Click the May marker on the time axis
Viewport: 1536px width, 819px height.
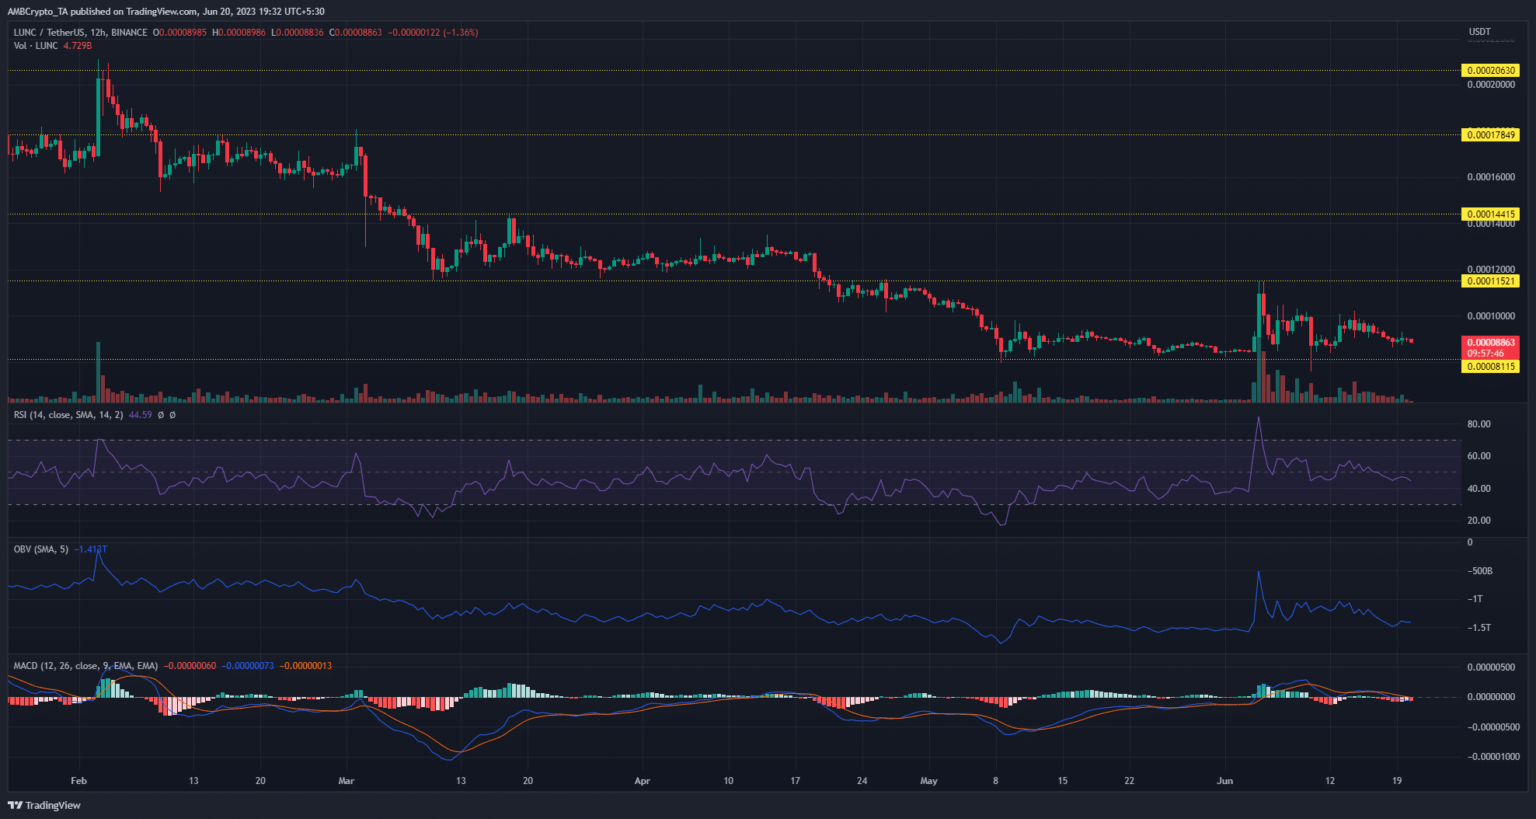pyautogui.click(x=929, y=781)
